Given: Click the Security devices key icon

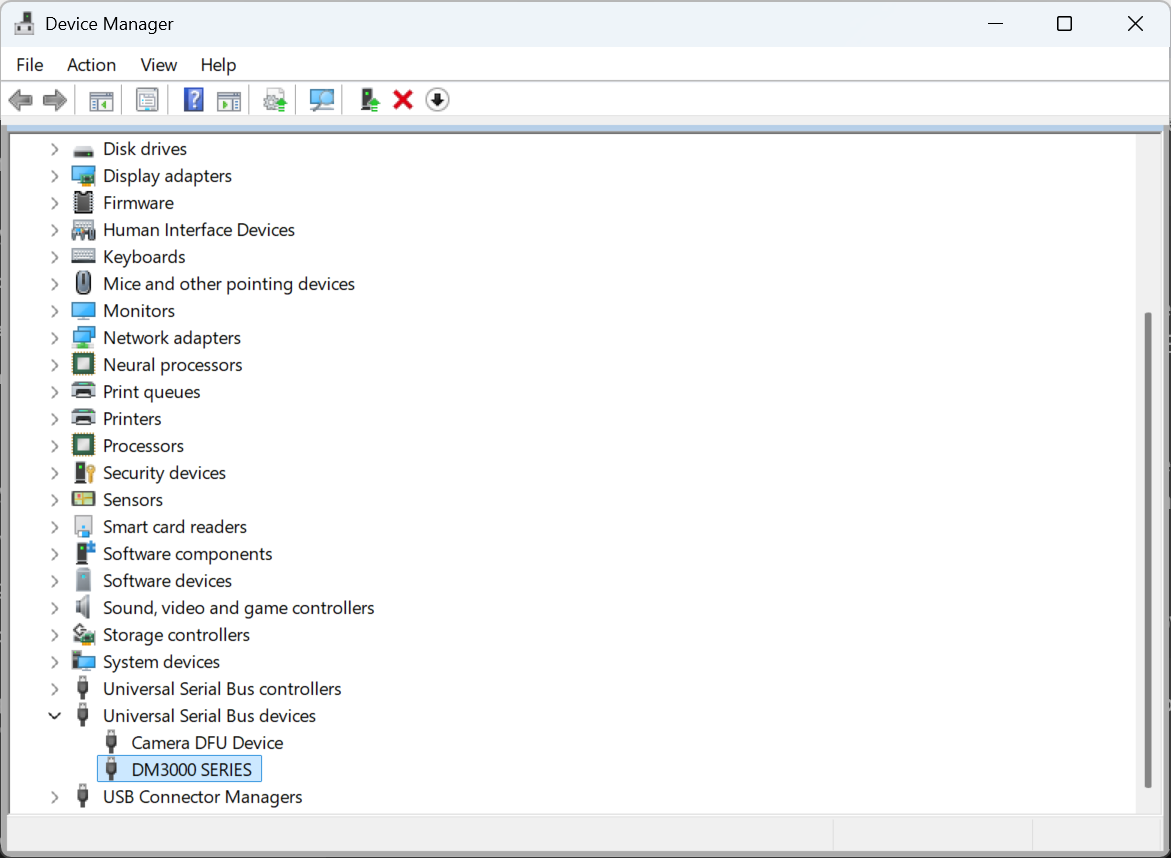Looking at the screenshot, I should [84, 473].
